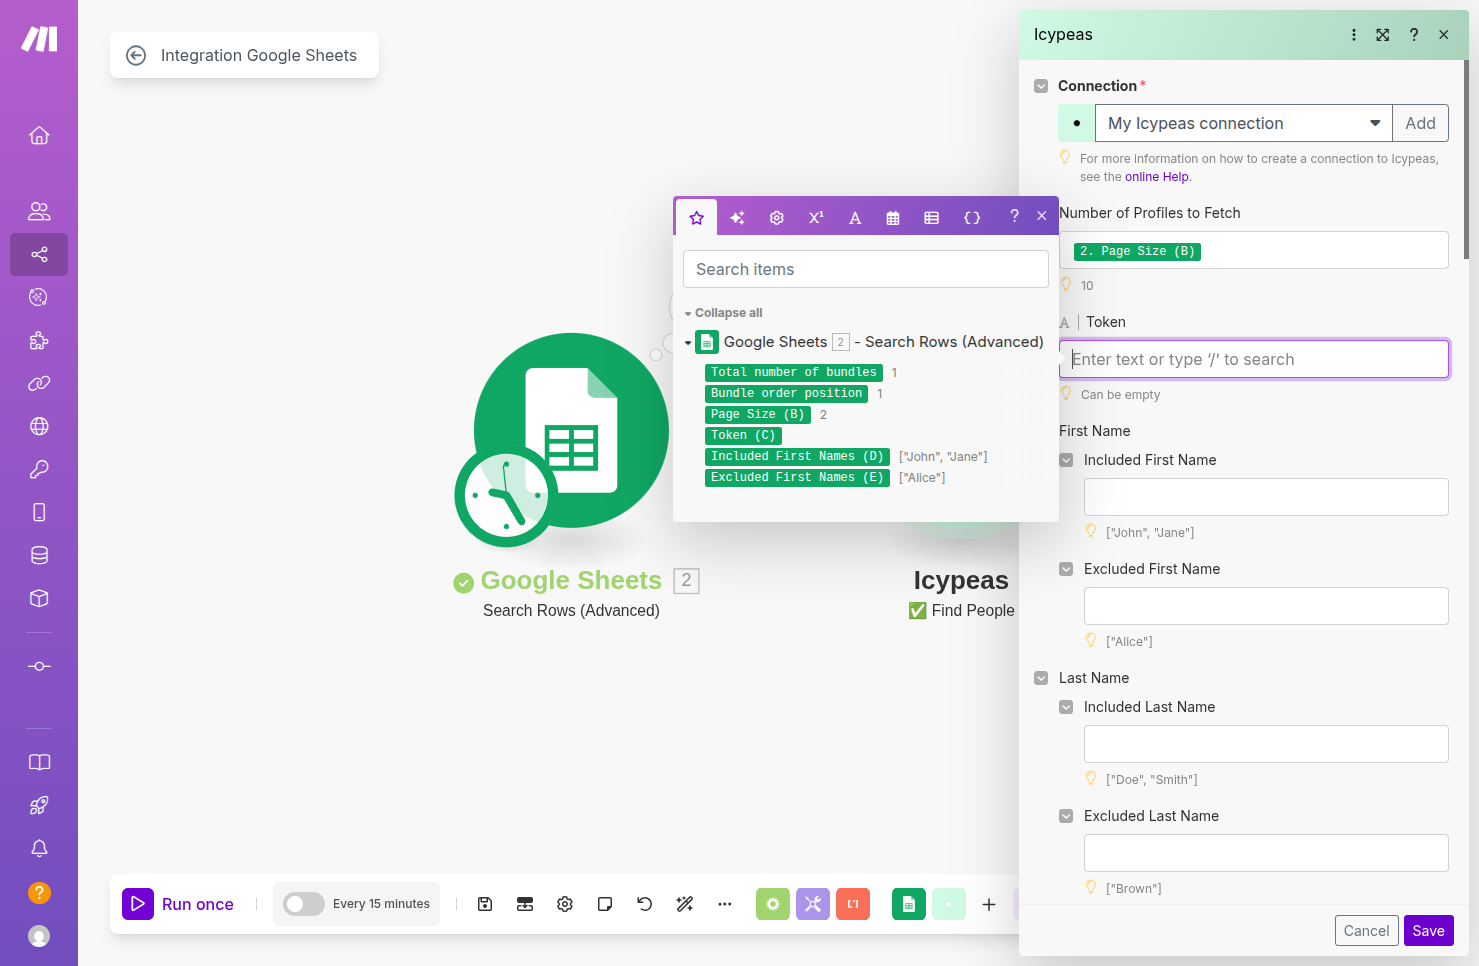Select the Token (C) mapping pill
The width and height of the screenshot is (1479, 966).
(x=743, y=435)
